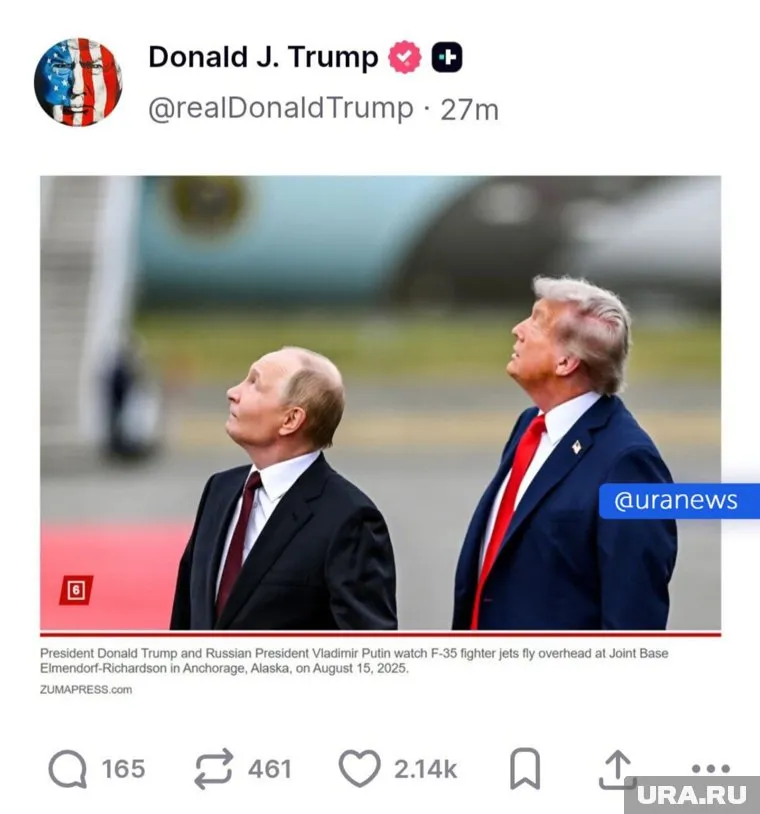
Task: View the 461 reposts count
Action: (269, 769)
